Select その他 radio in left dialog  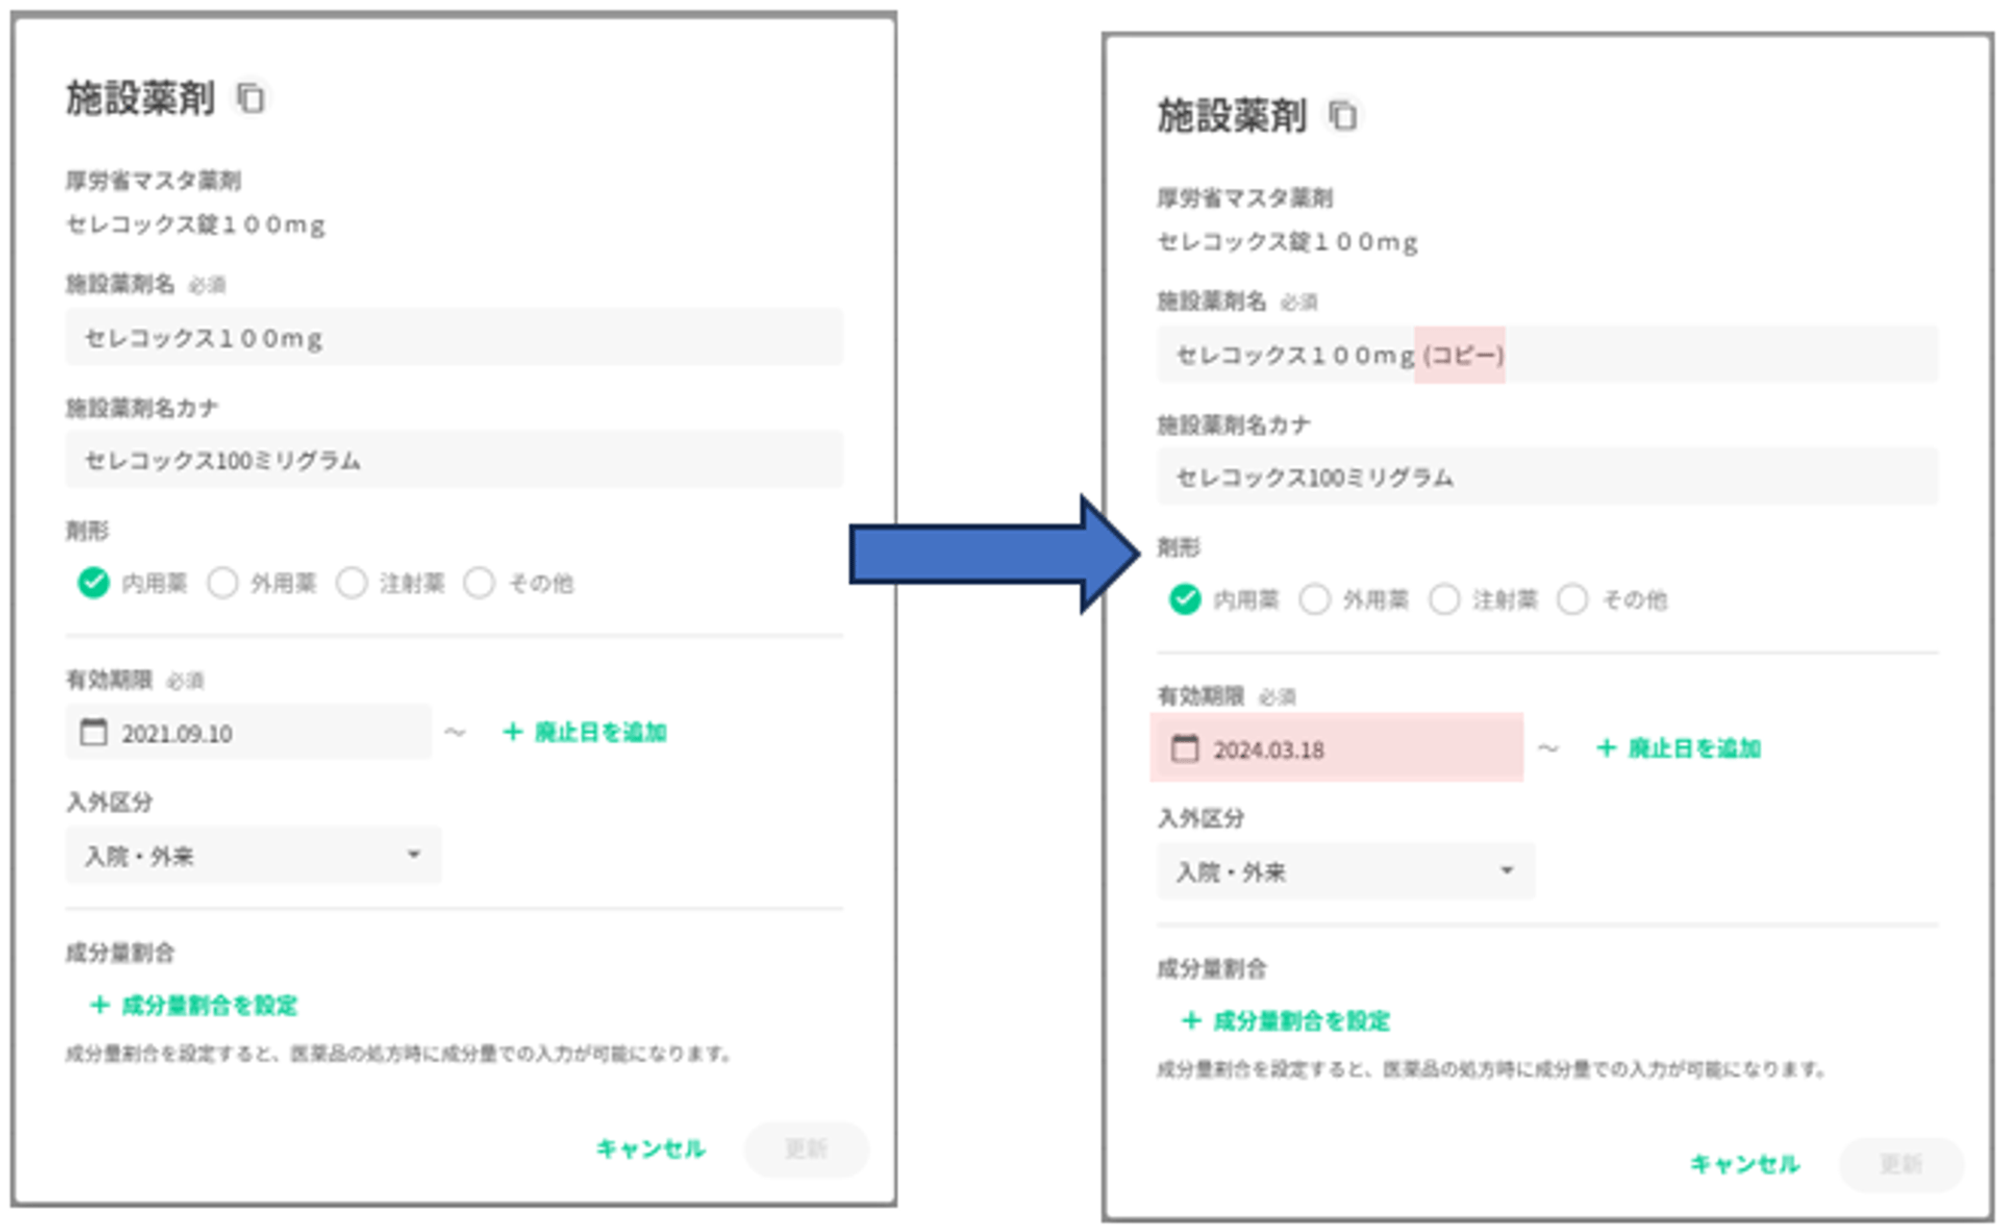[479, 582]
